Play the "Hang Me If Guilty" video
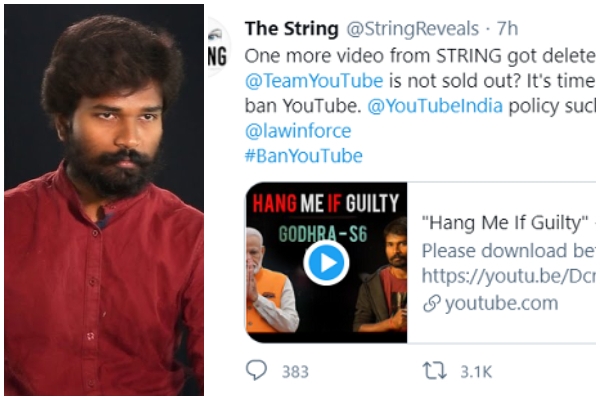 point(326,263)
